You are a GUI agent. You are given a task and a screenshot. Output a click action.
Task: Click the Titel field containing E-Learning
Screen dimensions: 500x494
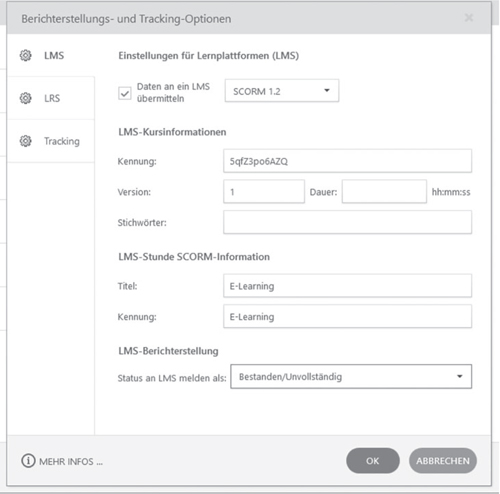tap(347, 286)
